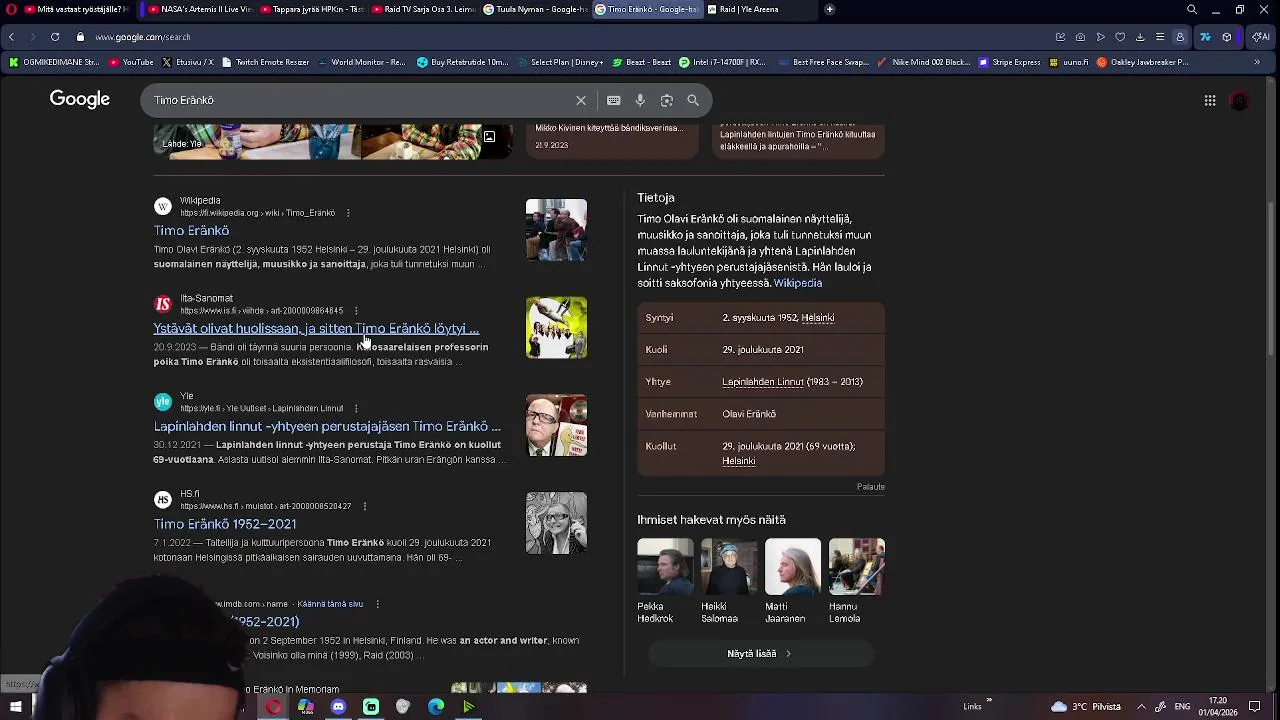Viewport: 1280px width, 720px height.
Task: Click the address bar URL google.com/search
Action: tap(143, 37)
